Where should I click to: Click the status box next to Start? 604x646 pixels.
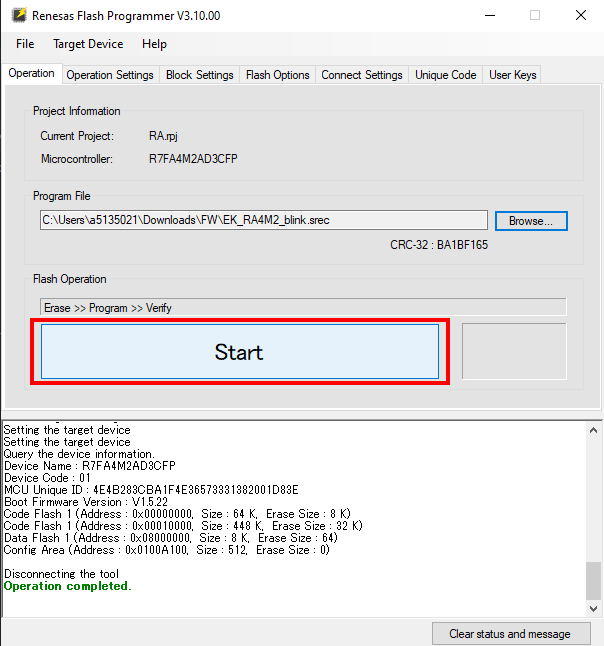point(514,351)
